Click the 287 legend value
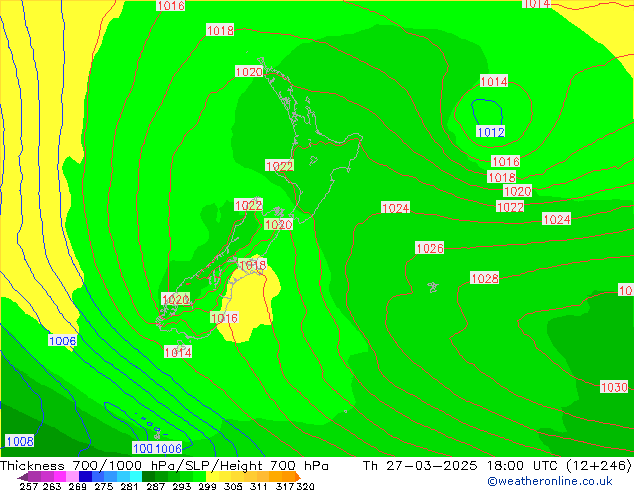The width and height of the screenshot is (634, 490). pos(155,486)
